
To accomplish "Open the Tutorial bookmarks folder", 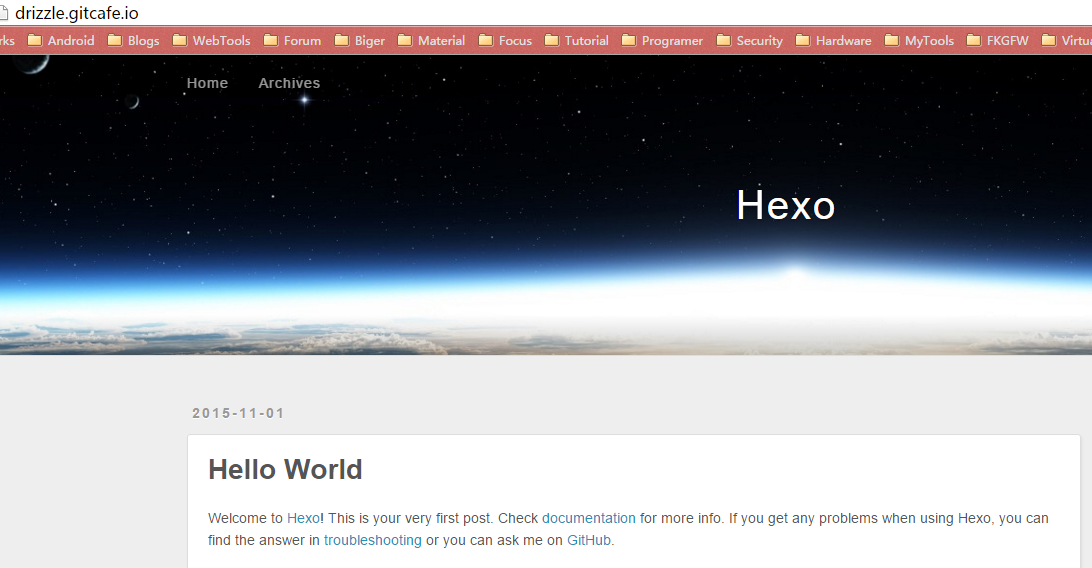I will click(577, 40).
